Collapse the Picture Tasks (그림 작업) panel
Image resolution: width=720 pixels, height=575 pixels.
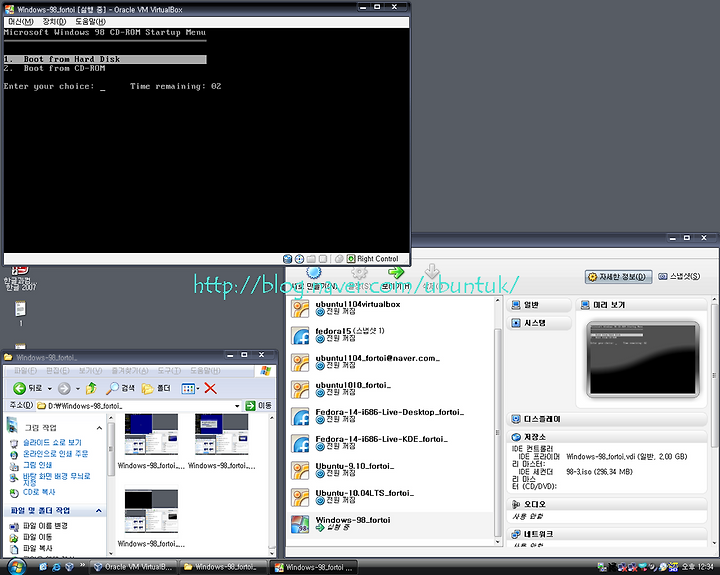[99, 428]
